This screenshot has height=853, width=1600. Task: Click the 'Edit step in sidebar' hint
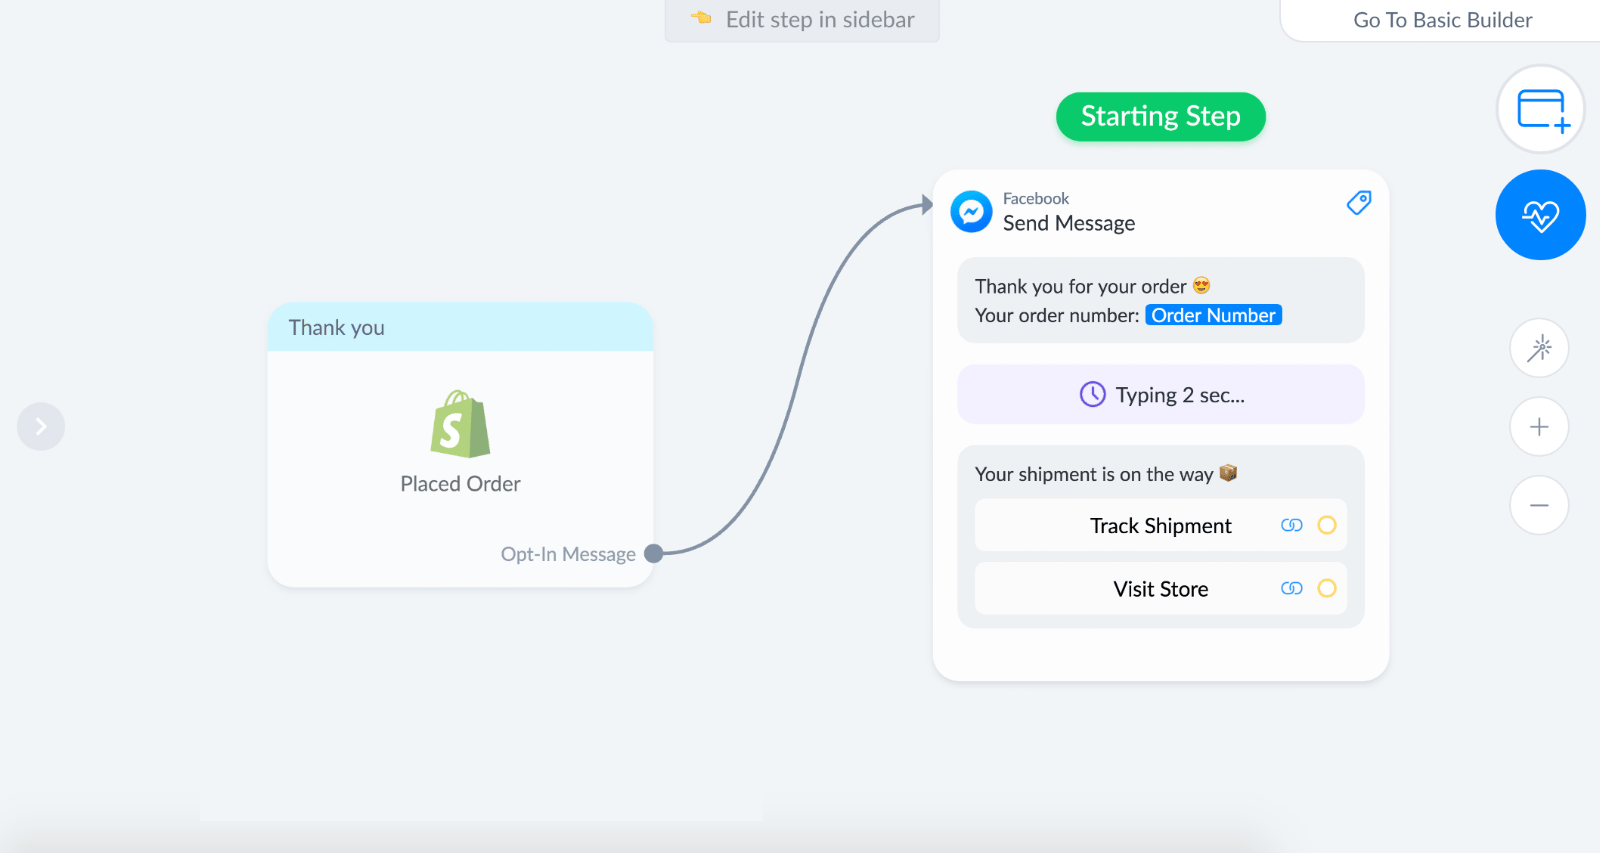pyautogui.click(x=802, y=20)
